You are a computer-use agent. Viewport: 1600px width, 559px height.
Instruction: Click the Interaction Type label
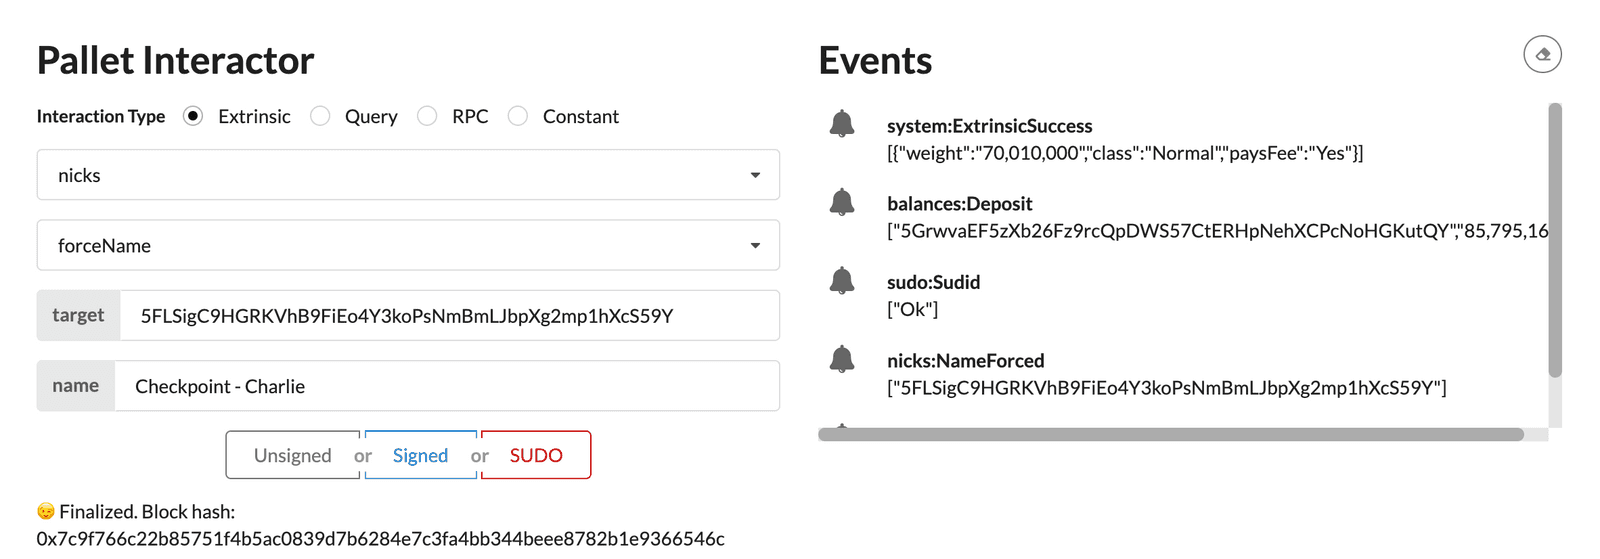pyautogui.click(x=101, y=116)
